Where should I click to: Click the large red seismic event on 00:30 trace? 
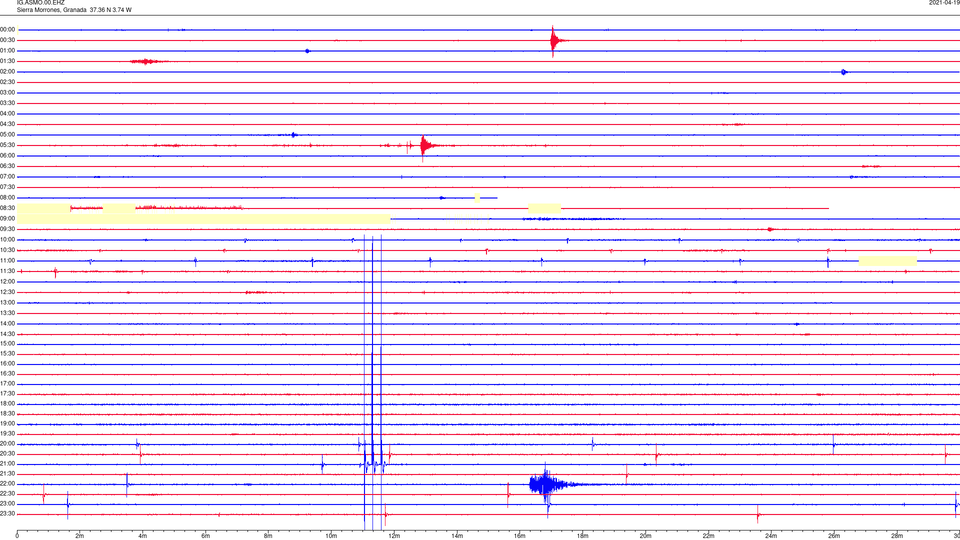(555, 41)
